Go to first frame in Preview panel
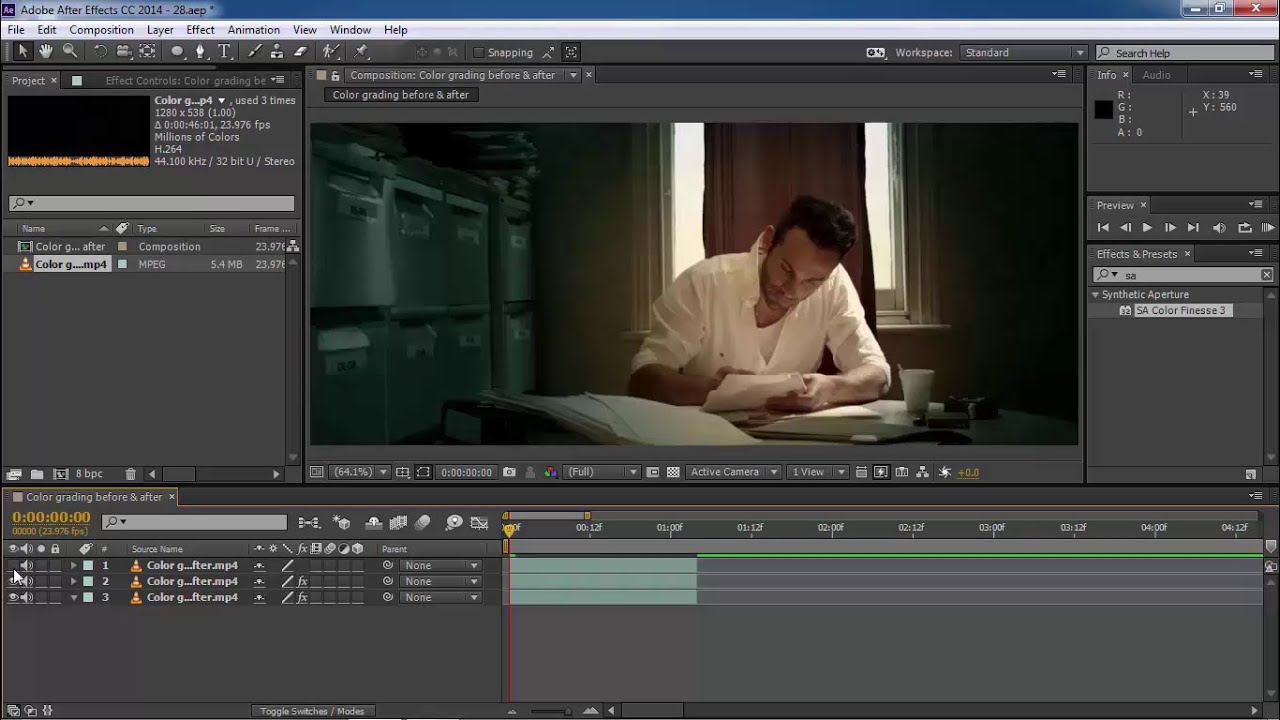1280x720 pixels. (1103, 228)
